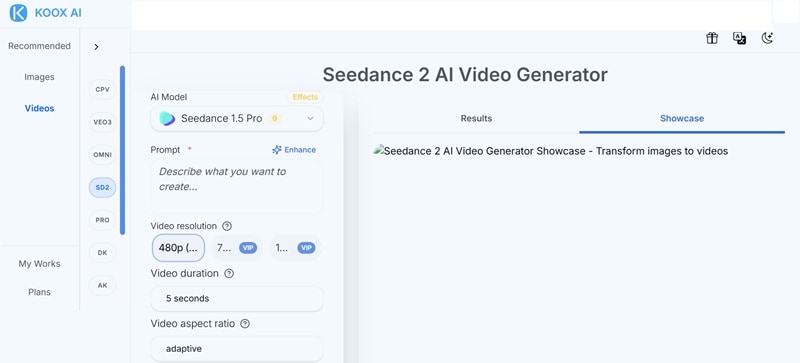
Task: Select the AK model shortcut
Action: (x=103, y=285)
